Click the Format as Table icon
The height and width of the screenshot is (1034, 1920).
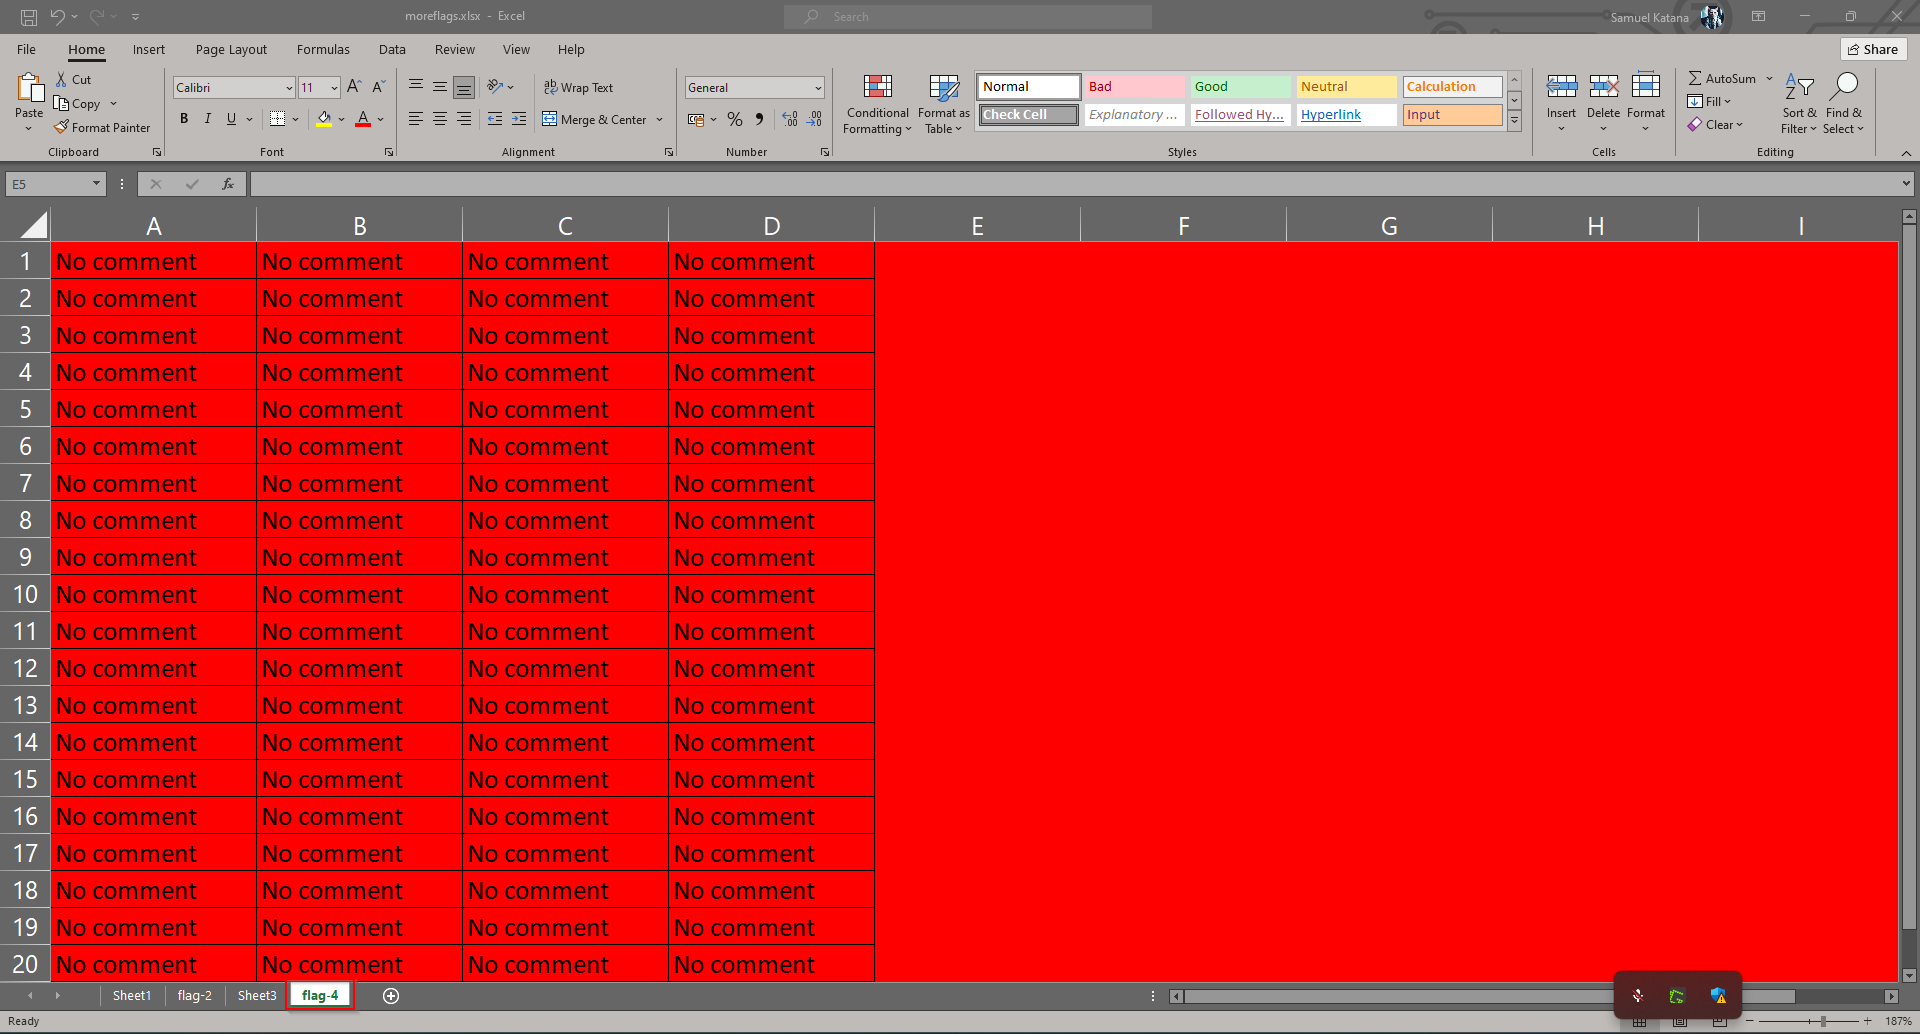[943, 89]
